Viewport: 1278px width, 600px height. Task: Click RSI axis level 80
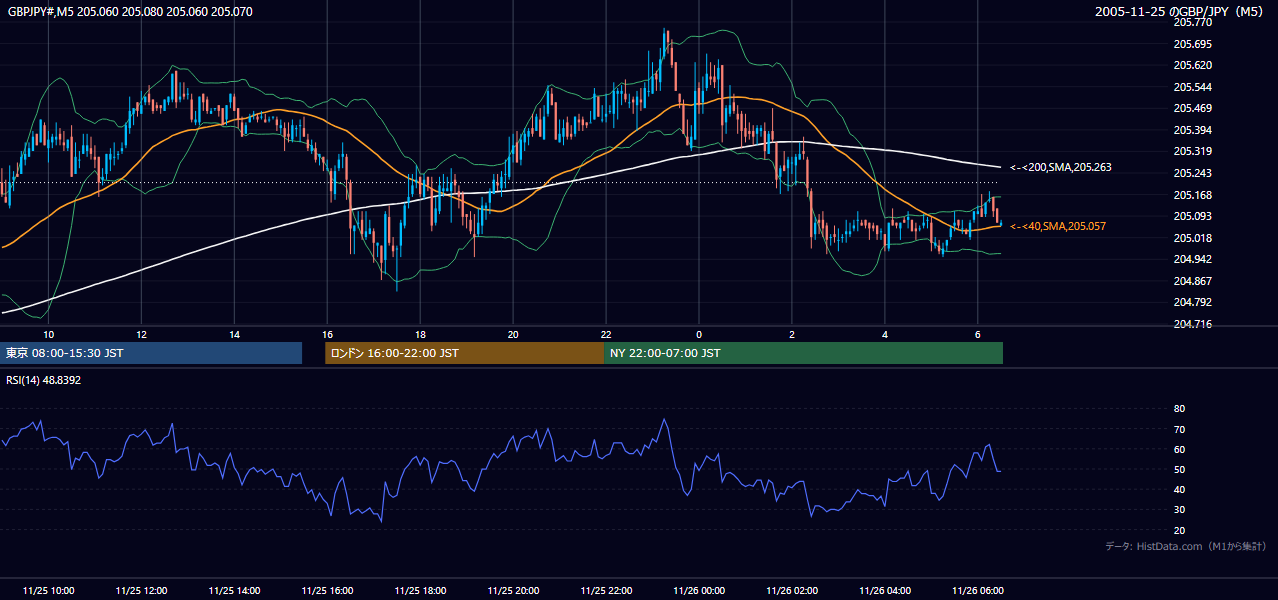1179,409
